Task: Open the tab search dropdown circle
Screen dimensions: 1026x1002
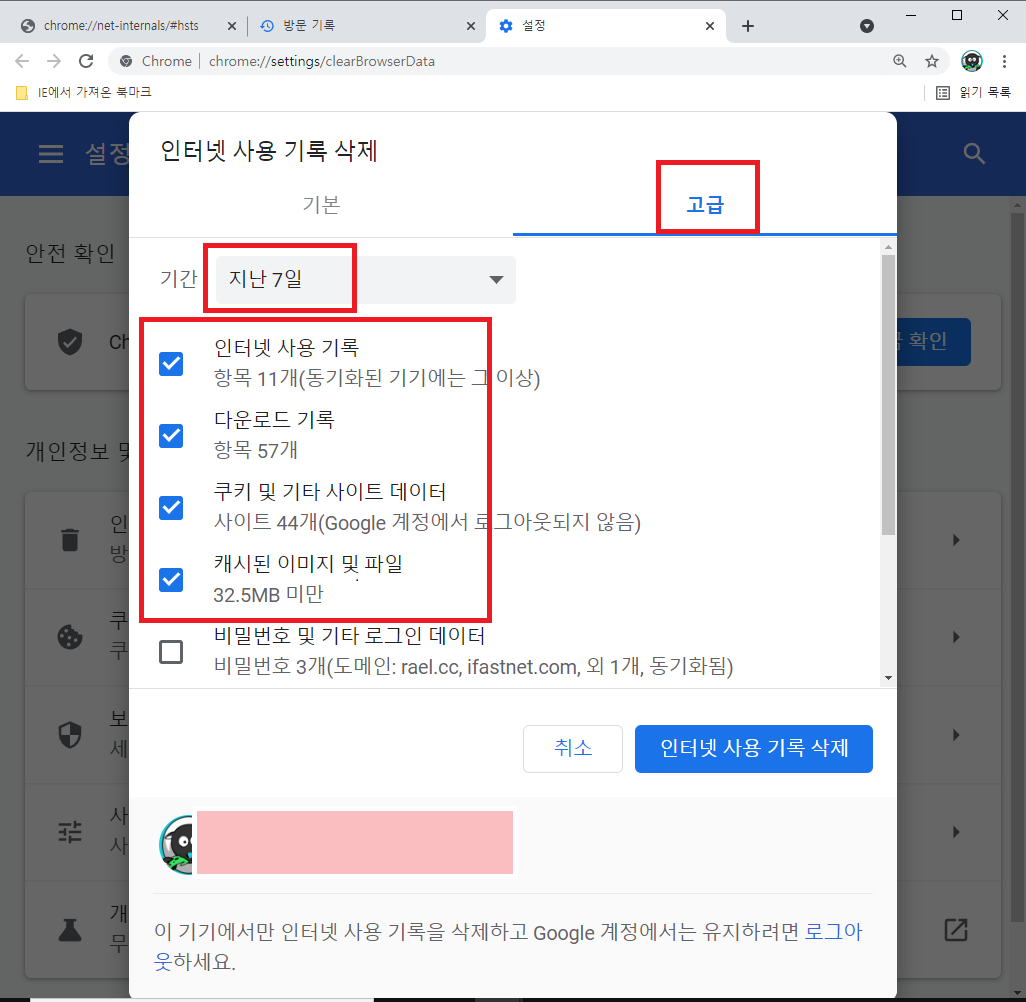Action: [x=867, y=26]
